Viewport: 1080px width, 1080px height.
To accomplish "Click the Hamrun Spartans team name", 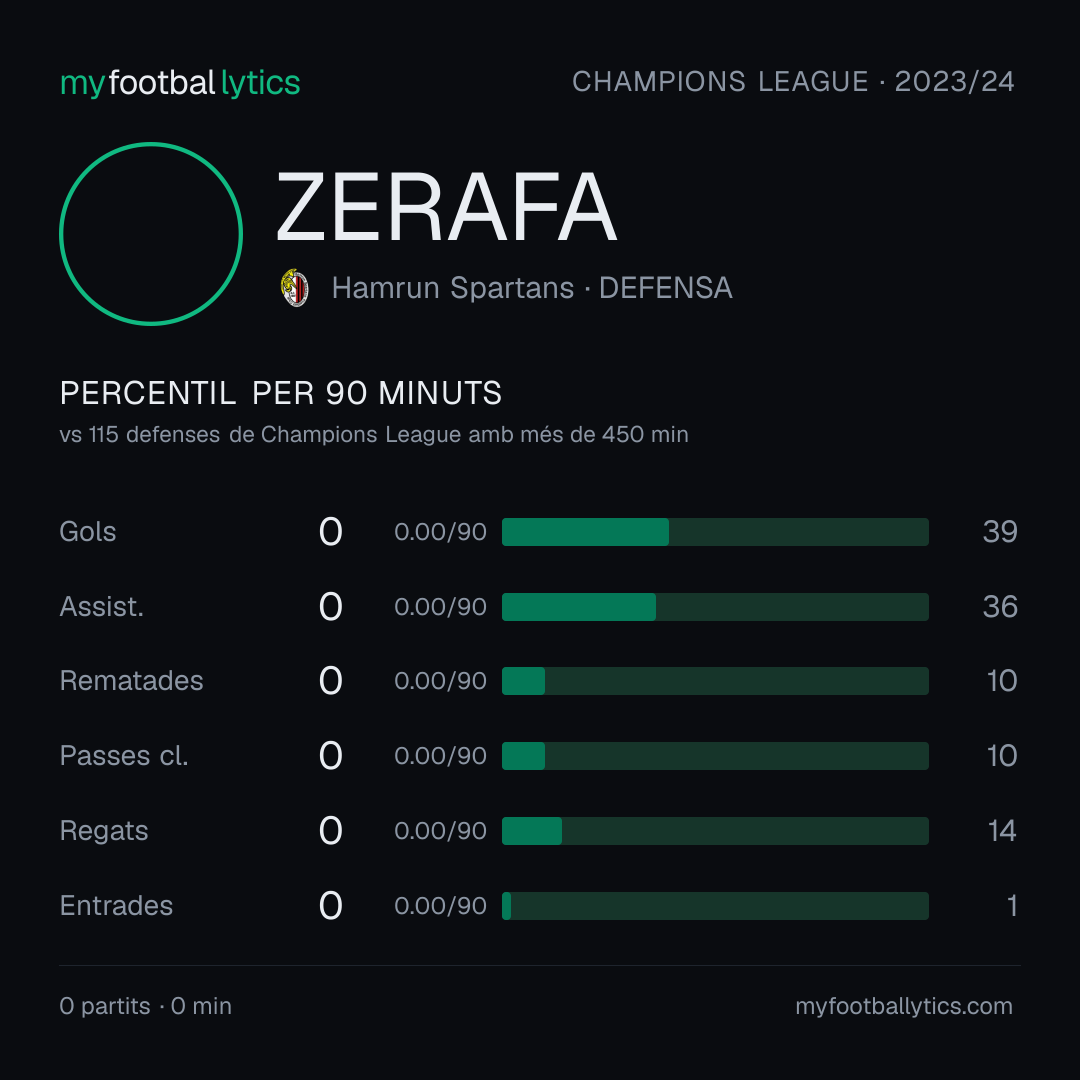I will click(453, 288).
